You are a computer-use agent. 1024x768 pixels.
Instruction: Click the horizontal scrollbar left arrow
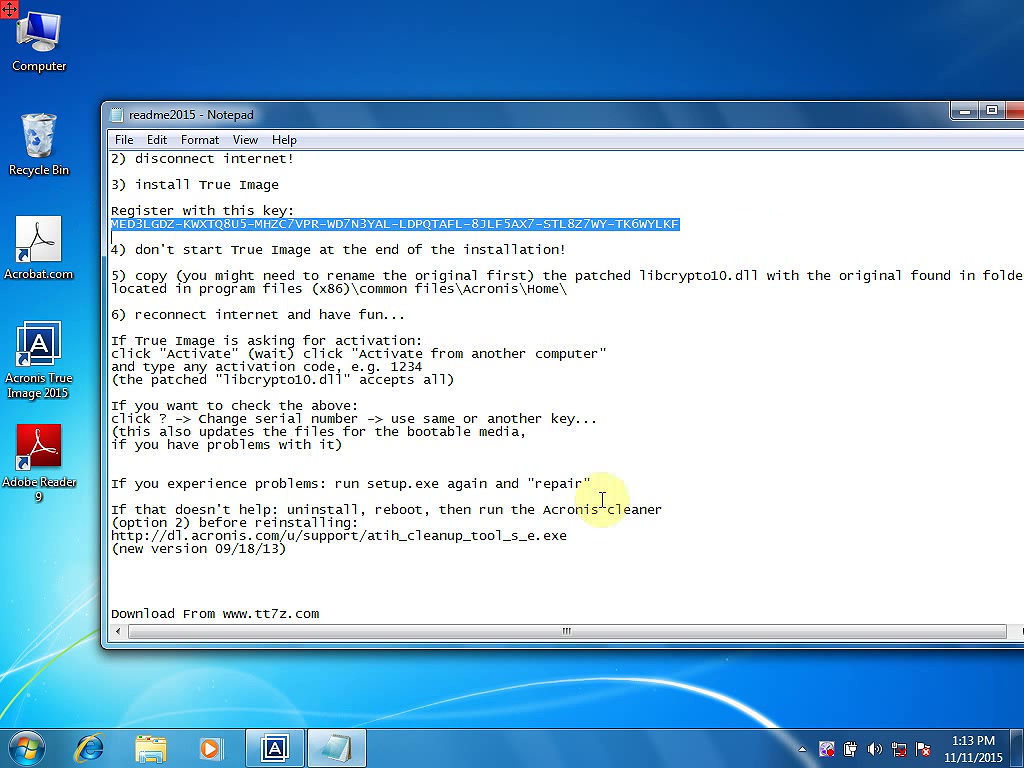[118, 632]
